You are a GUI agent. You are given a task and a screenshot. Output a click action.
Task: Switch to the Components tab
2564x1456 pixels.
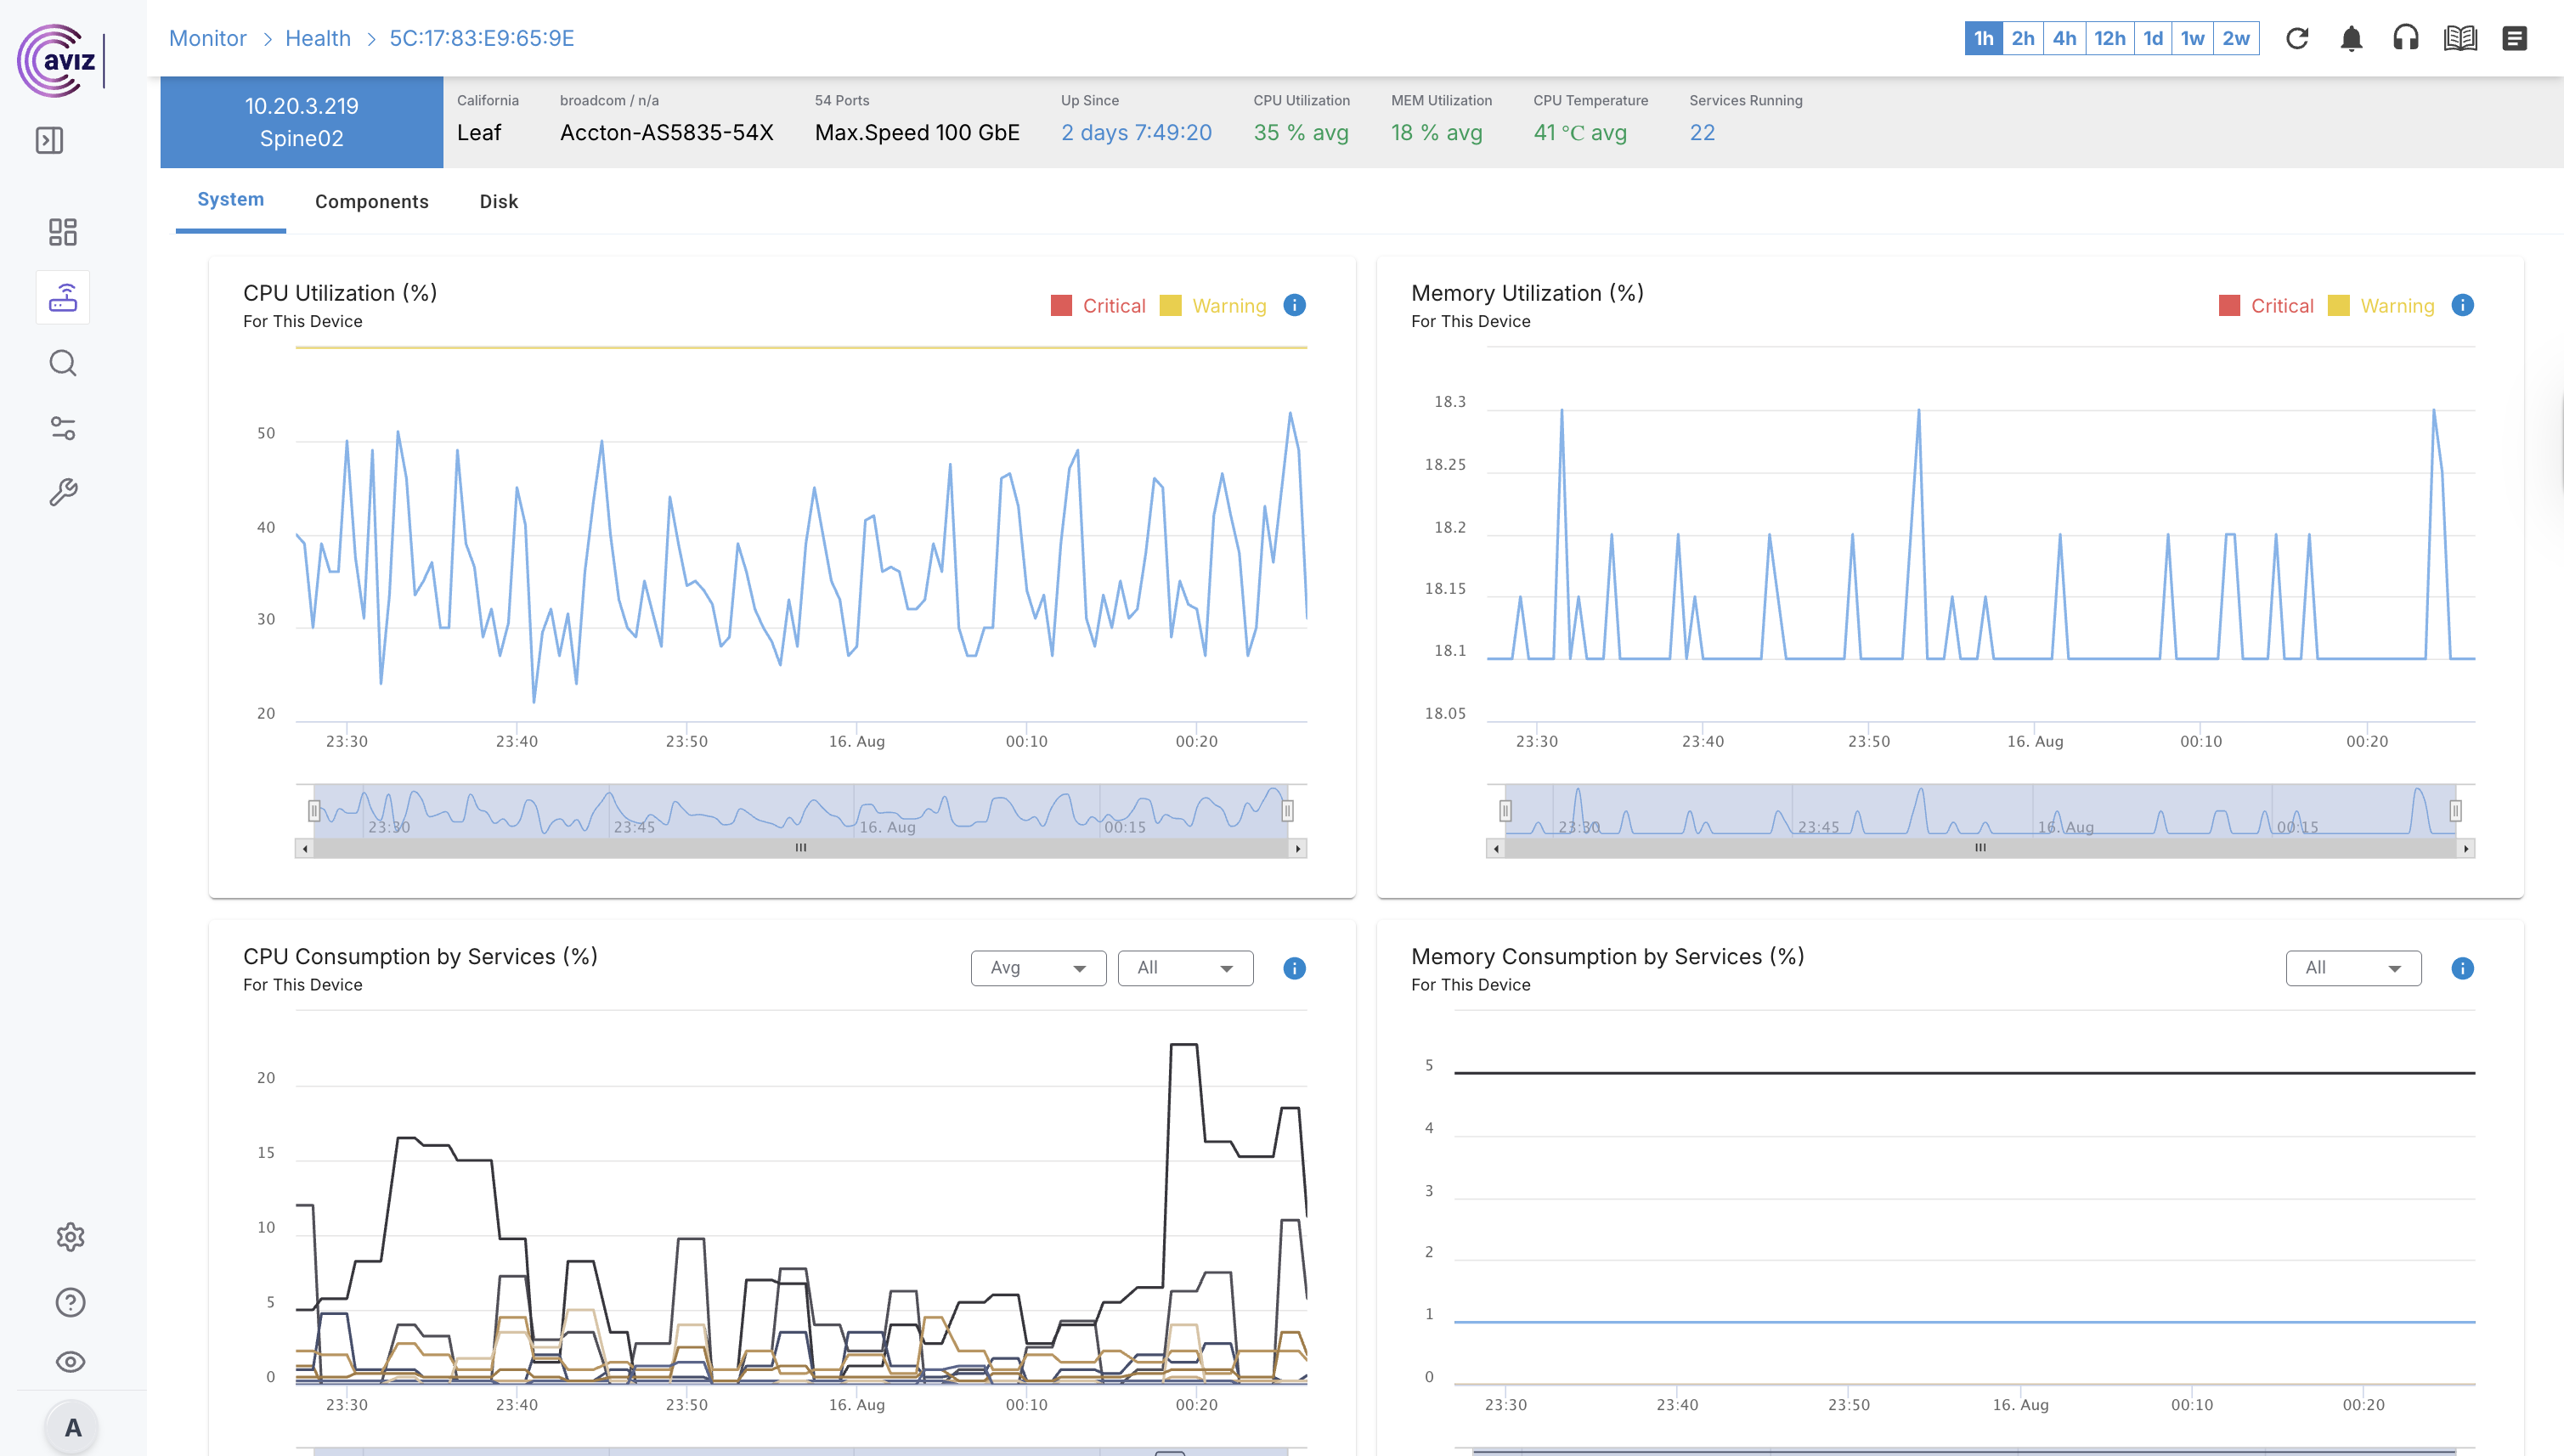[x=371, y=202]
